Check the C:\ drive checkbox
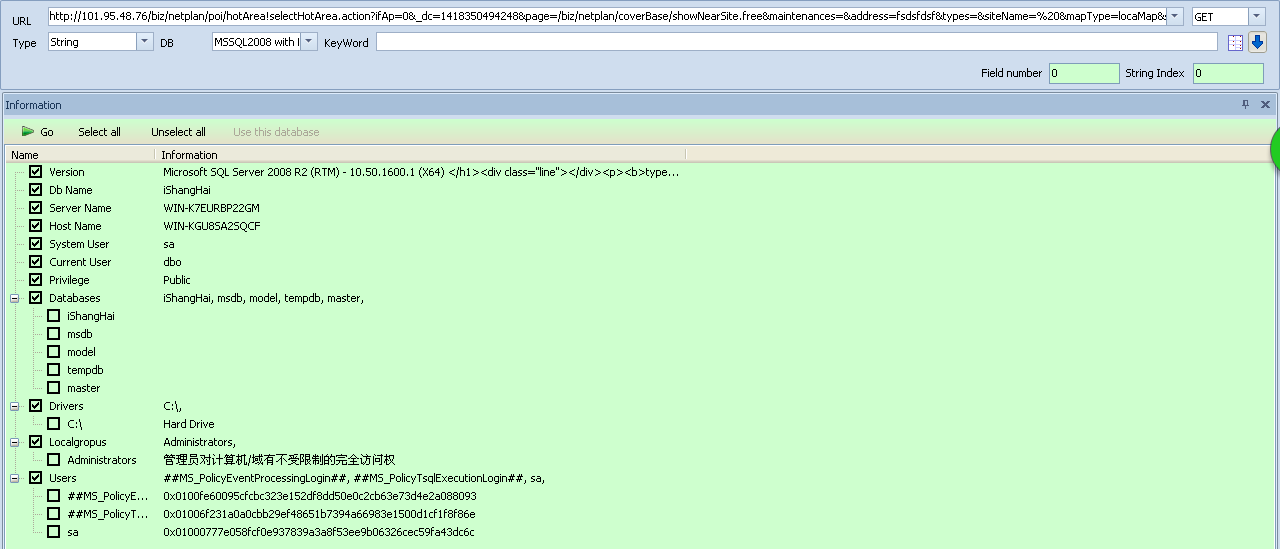This screenshot has width=1280, height=549. [x=54, y=424]
